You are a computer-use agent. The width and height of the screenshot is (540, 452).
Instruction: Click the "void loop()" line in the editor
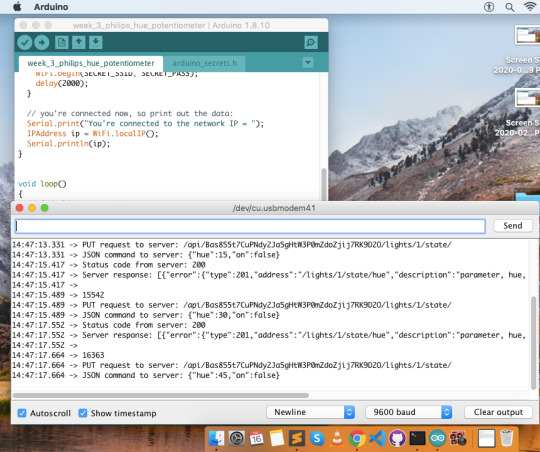[42, 184]
